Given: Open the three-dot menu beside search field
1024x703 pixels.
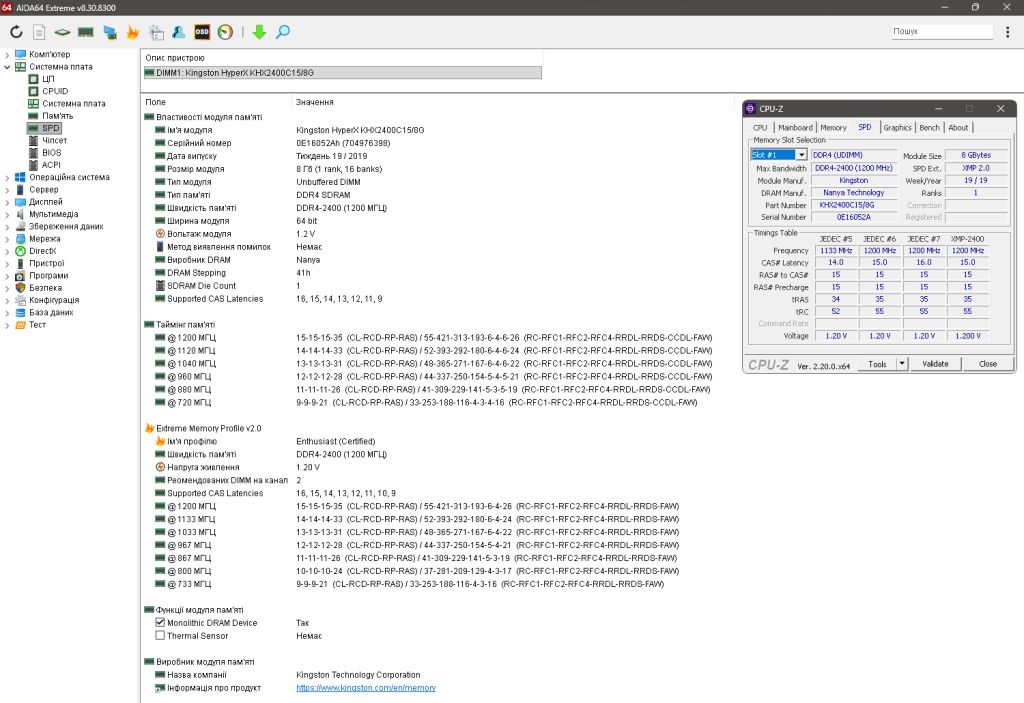Looking at the screenshot, I should click(1008, 31).
